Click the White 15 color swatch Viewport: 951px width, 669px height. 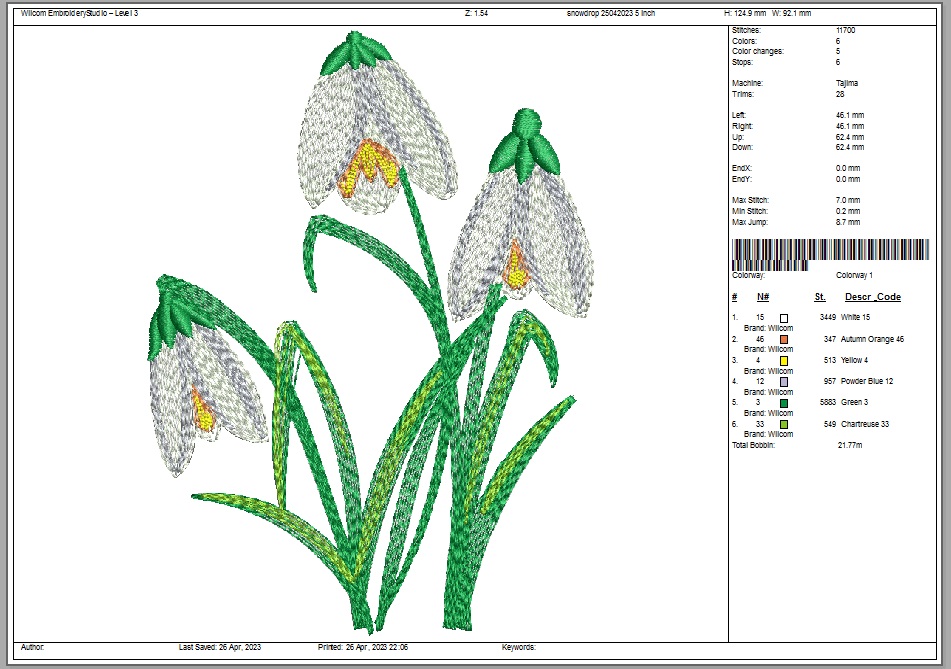[784, 317]
